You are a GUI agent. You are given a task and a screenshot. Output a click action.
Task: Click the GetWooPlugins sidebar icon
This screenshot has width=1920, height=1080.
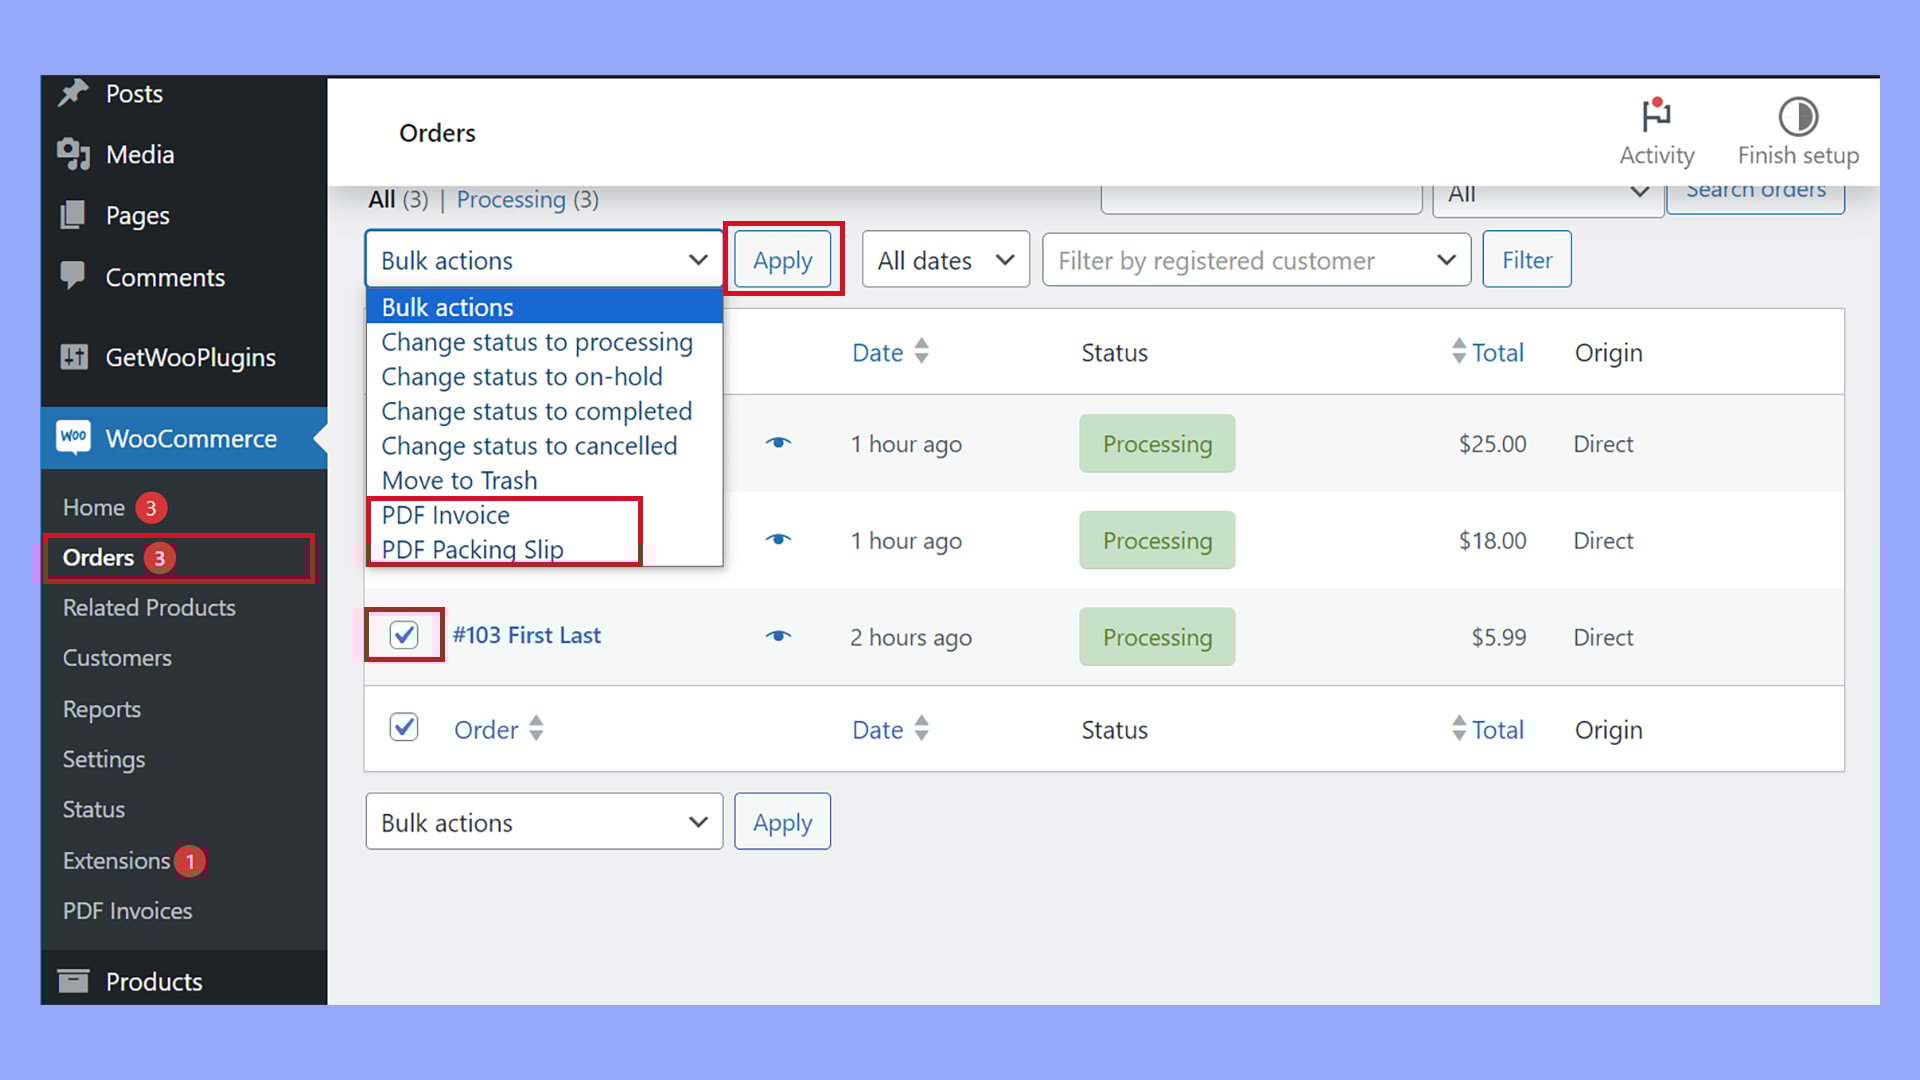pos(73,357)
